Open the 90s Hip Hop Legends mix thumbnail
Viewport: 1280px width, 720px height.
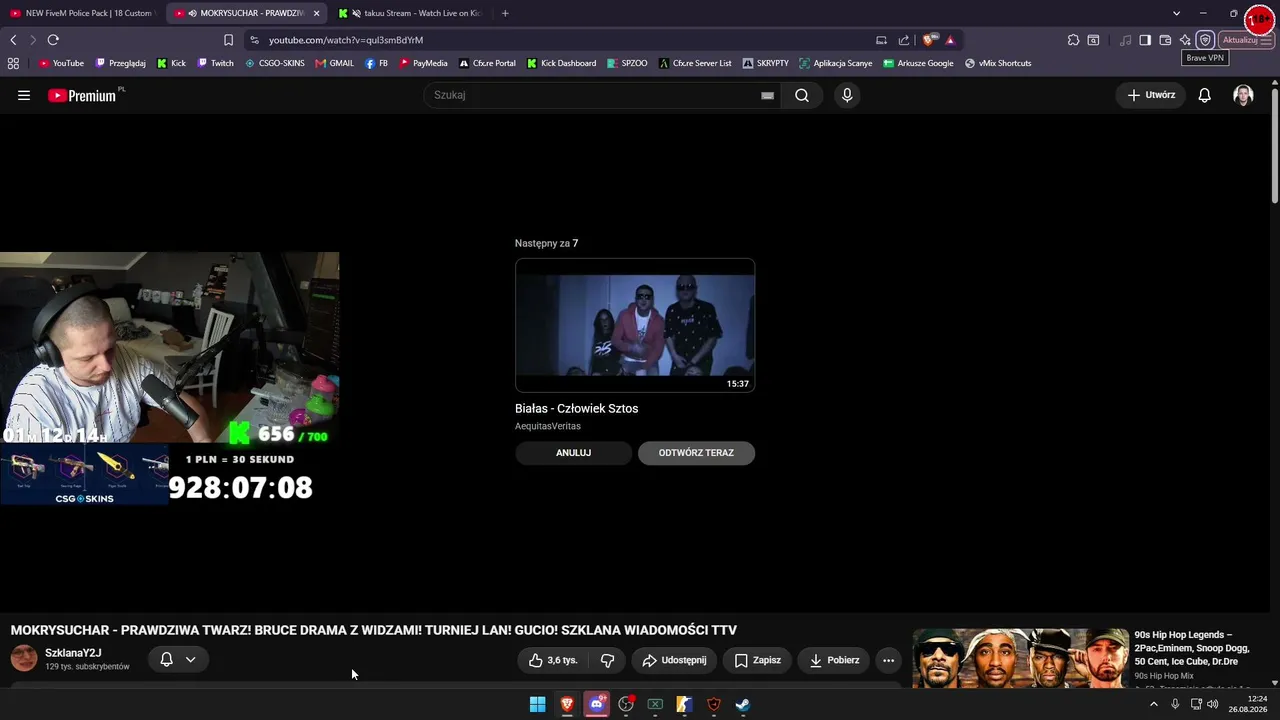tap(1020, 658)
